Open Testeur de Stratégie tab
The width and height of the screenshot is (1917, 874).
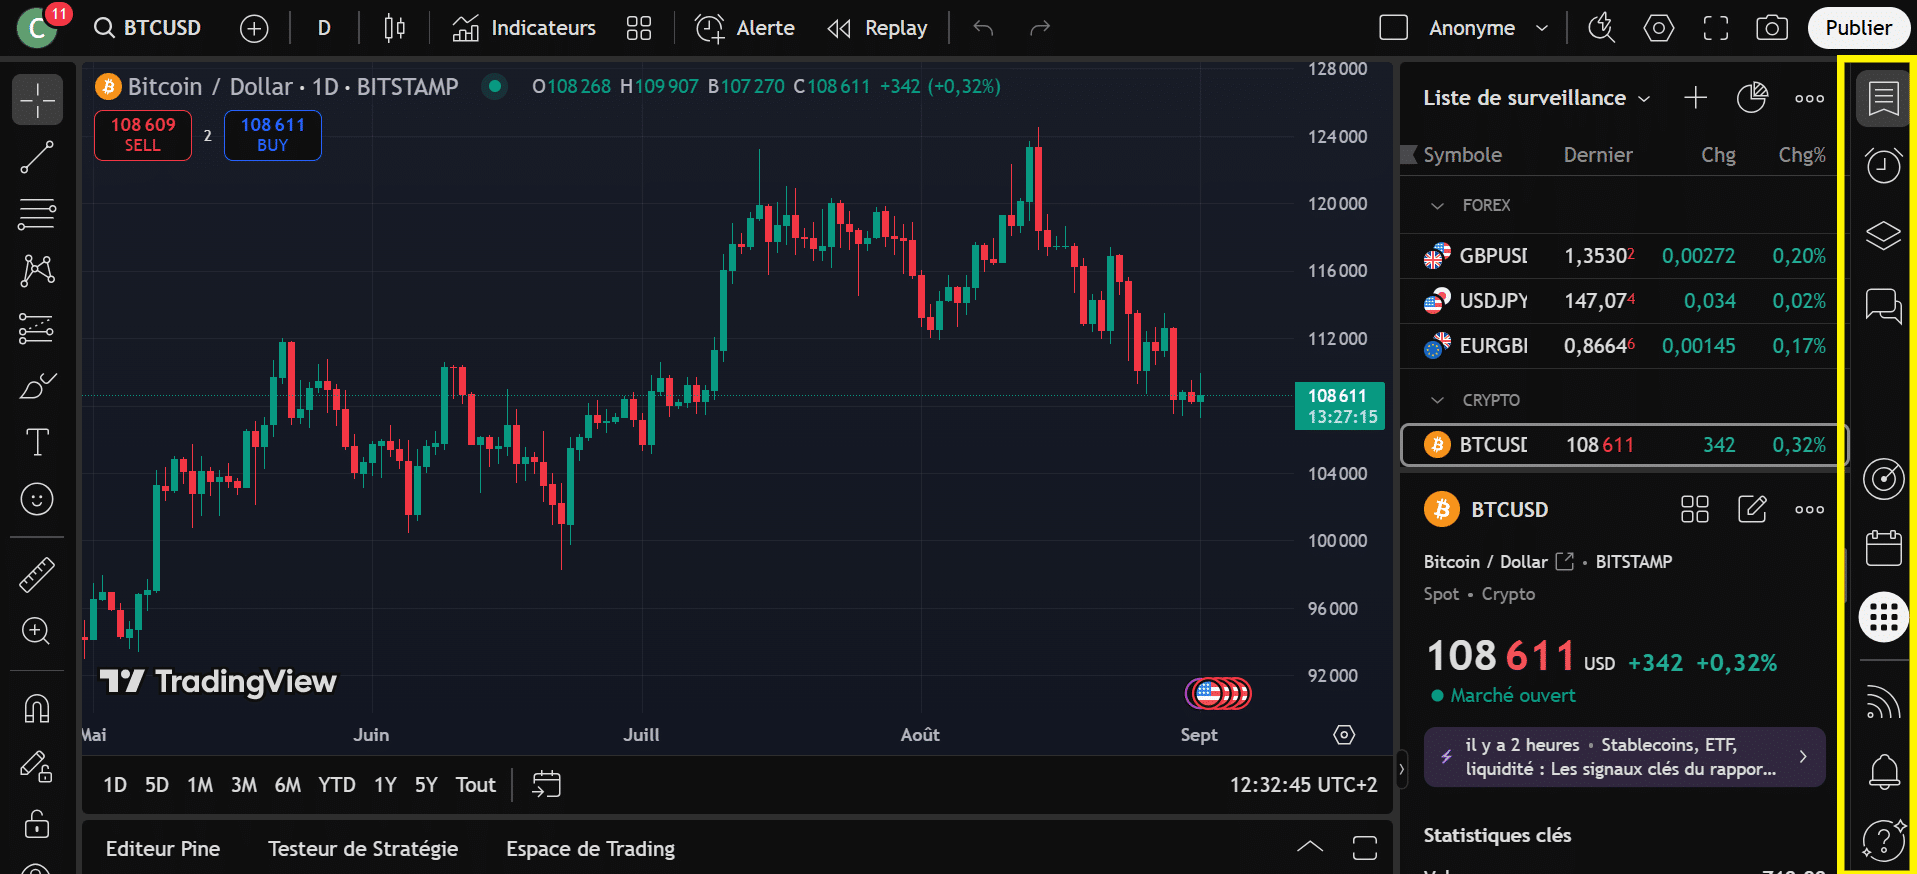click(x=363, y=849)
